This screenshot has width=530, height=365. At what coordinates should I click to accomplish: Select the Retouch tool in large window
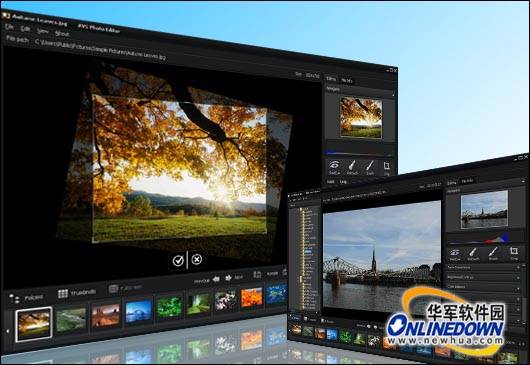[x=352, y=168]
